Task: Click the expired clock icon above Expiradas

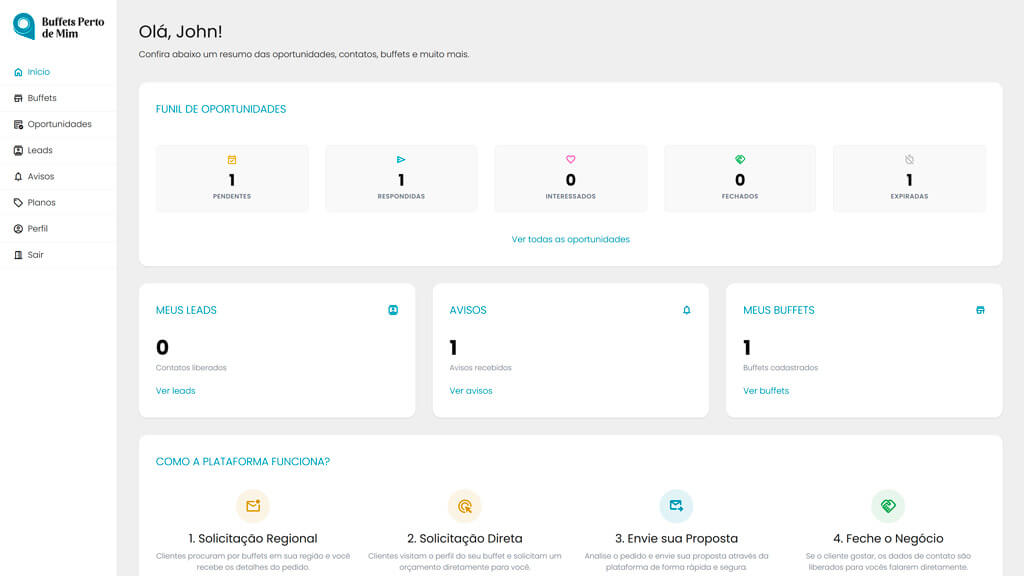Action: (x=909, y=159)
